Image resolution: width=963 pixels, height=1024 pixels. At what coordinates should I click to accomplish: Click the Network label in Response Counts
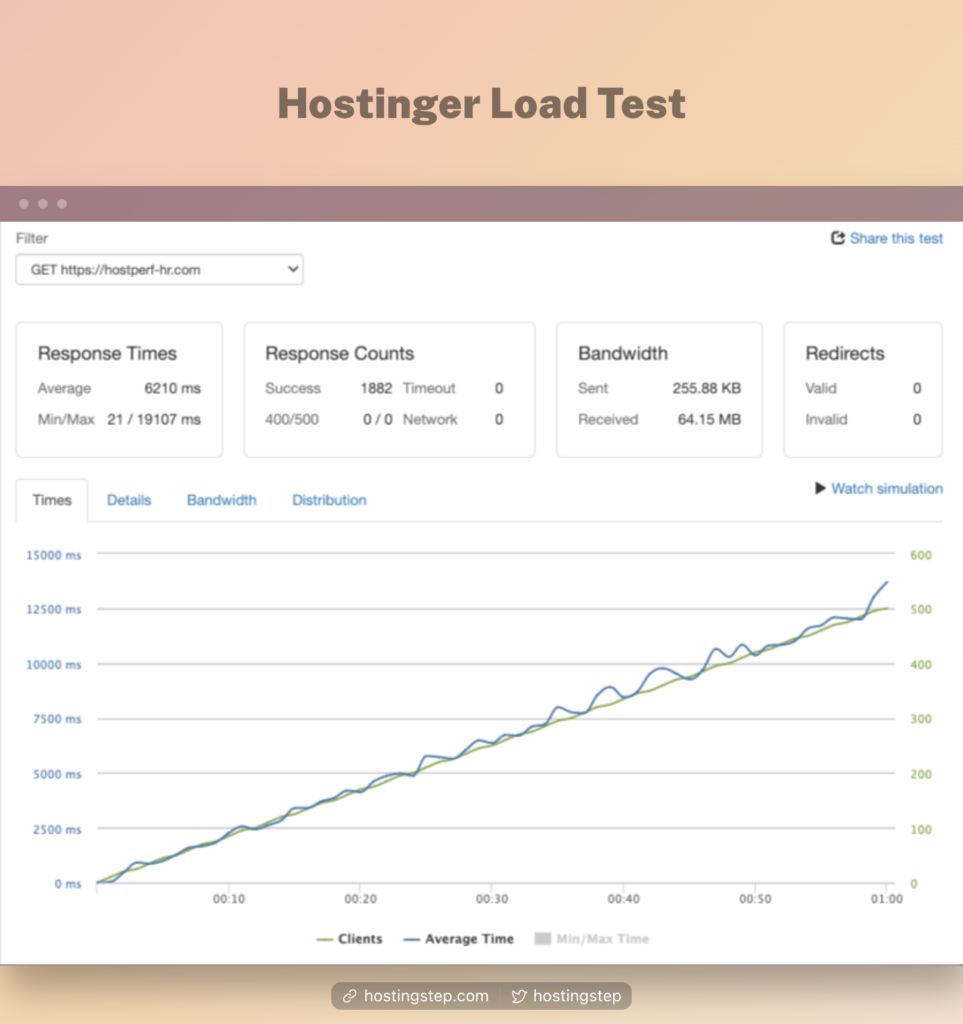click(430, 419)
